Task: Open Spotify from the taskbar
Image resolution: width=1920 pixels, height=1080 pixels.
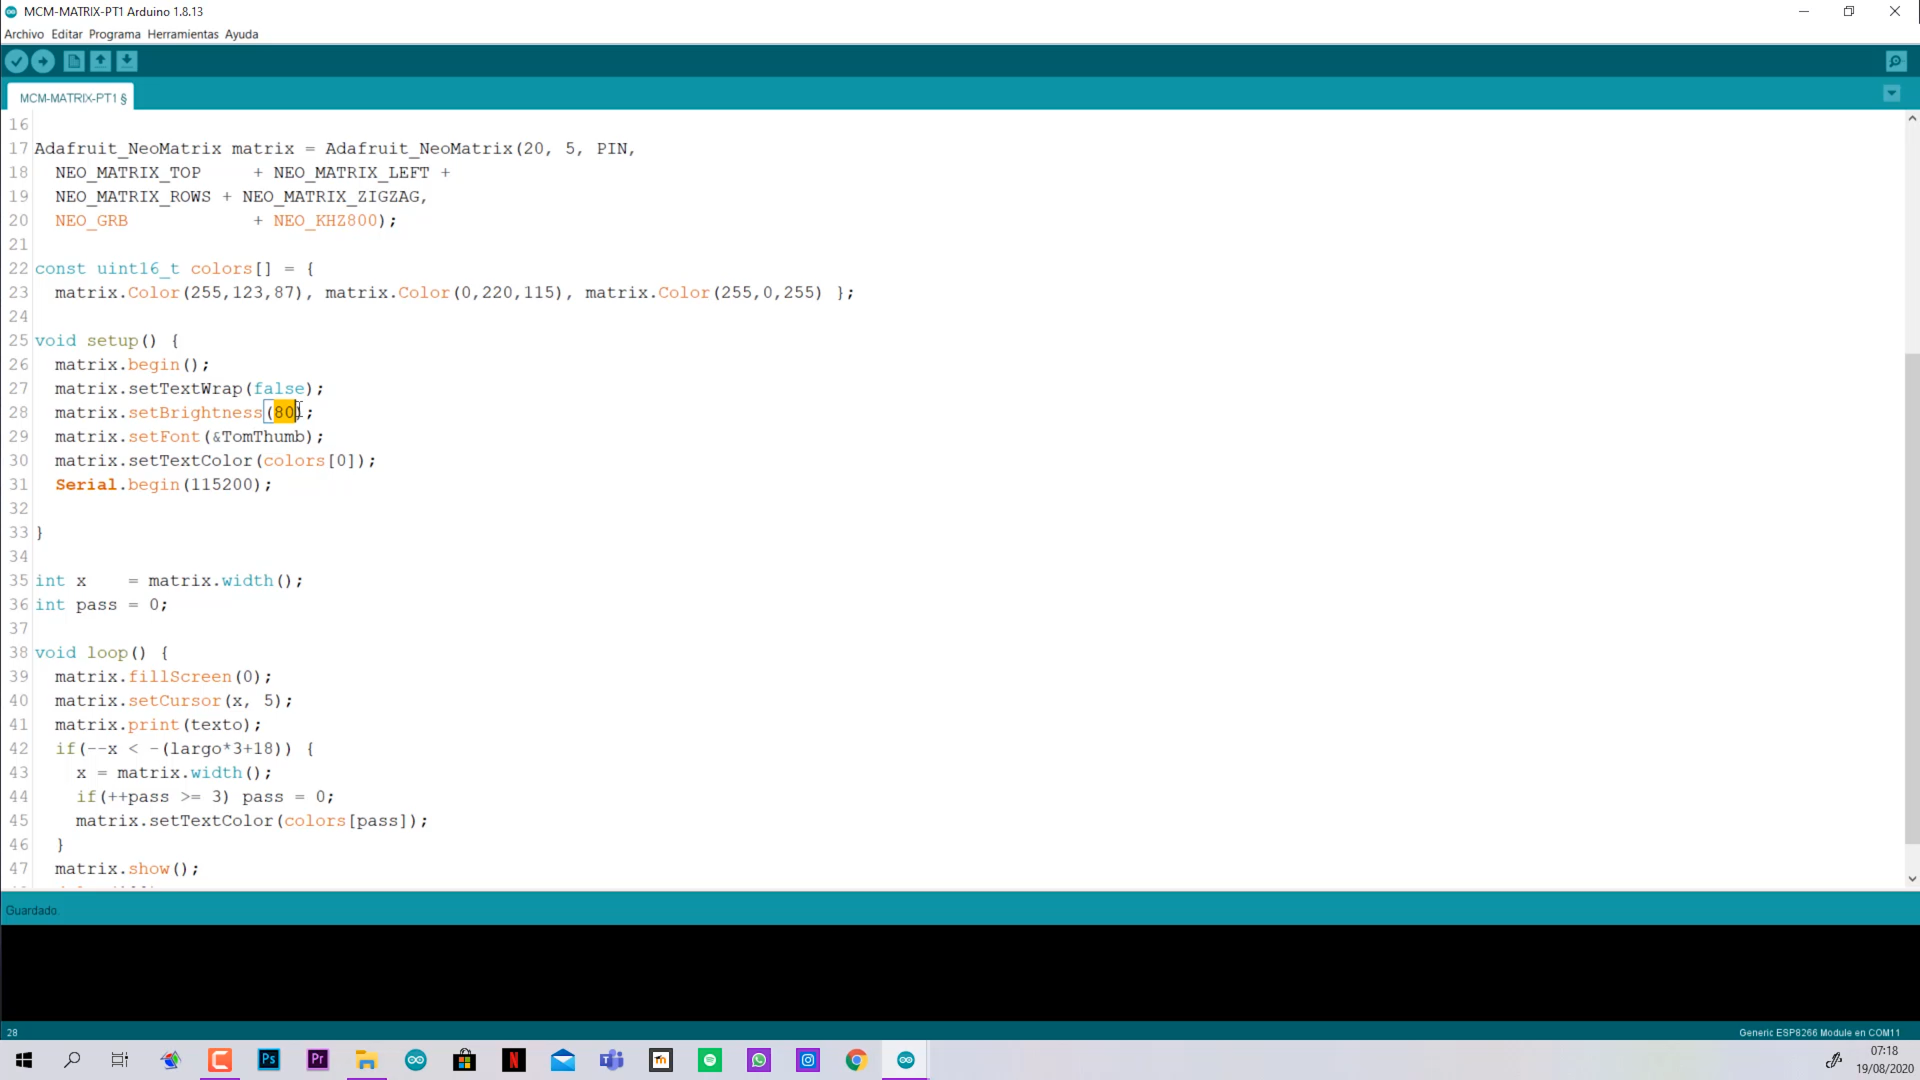Action: [710, 1060]
